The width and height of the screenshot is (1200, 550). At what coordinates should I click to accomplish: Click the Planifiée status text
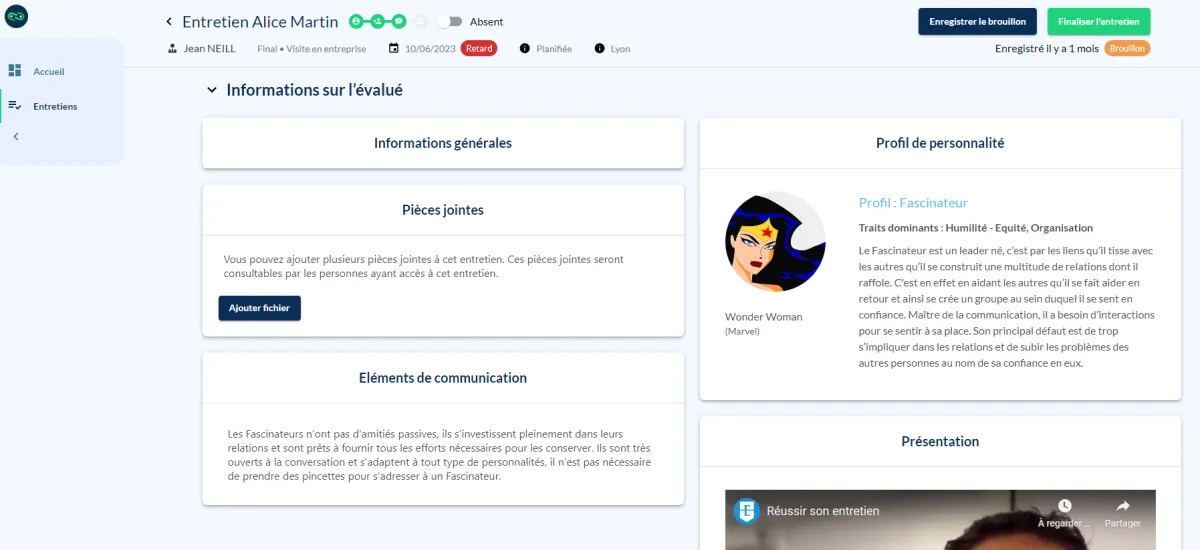point(553,48)
